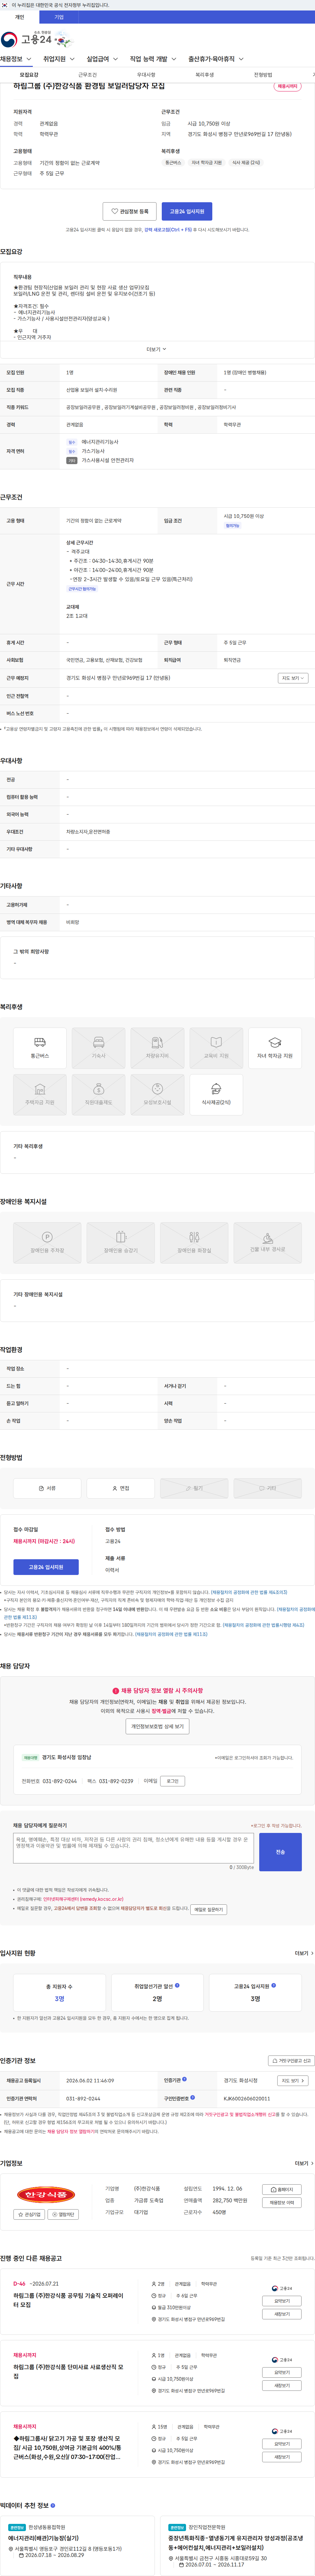Screen dimensions: 315x2576
Task: Click 고용24 입사지원 button under 접수 마감일
Action: (x=46, y=1567)
